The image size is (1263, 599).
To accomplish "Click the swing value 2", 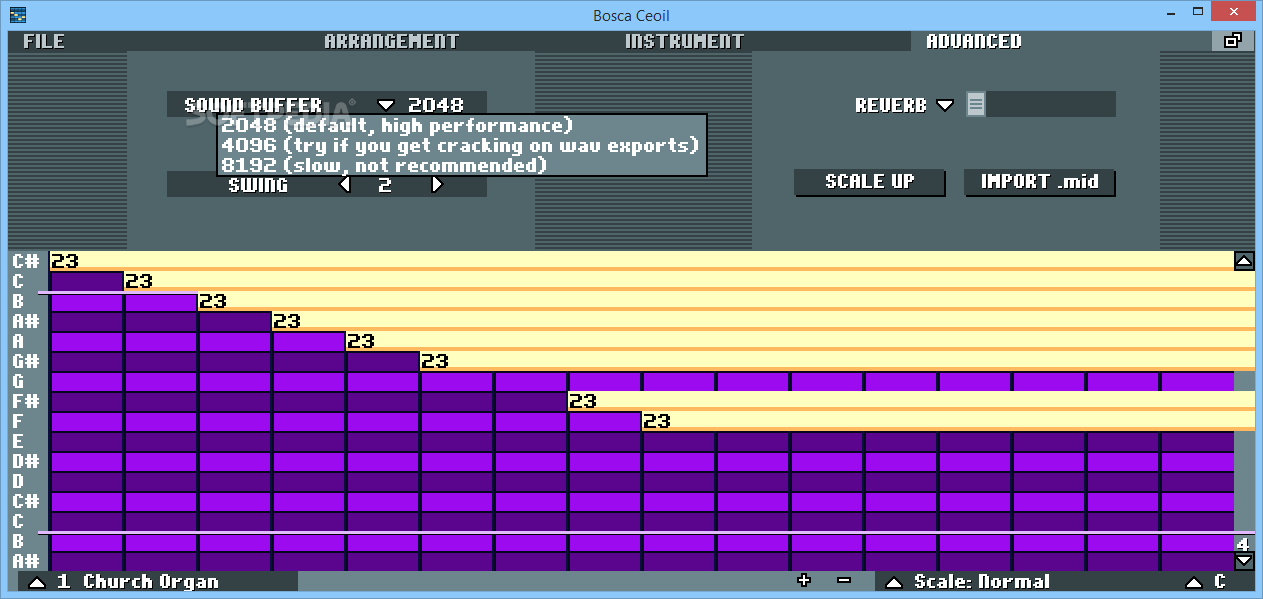I will tap(385, 185).
